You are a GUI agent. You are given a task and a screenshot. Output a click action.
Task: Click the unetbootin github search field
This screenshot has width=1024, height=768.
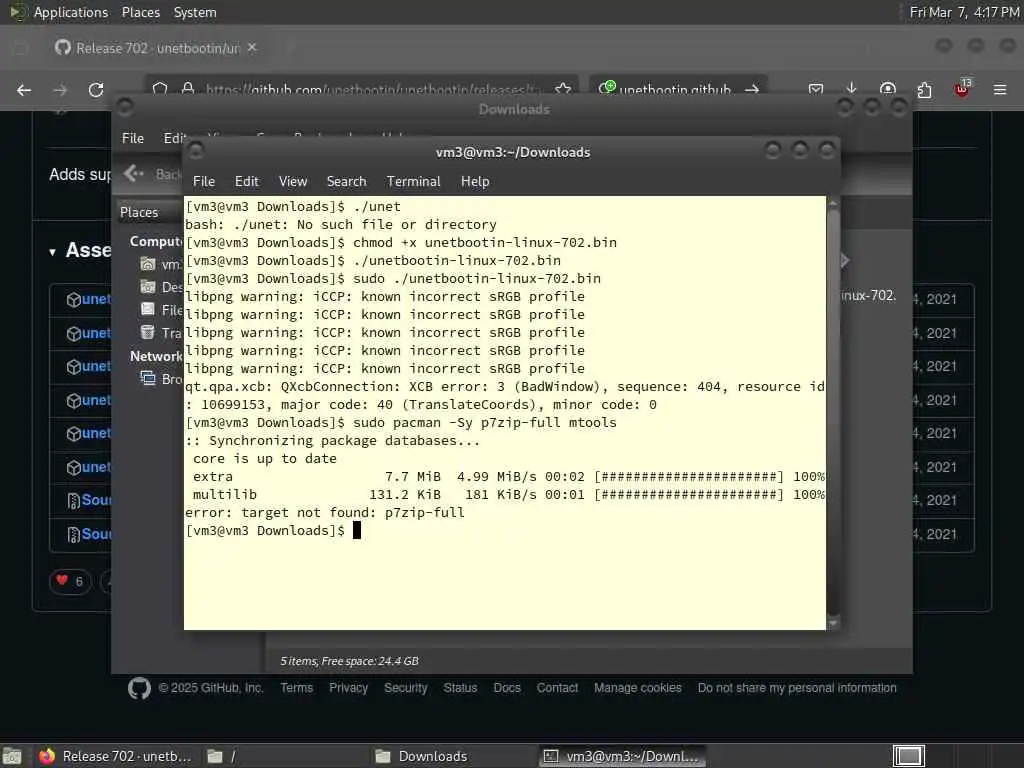pyautogui.click(x=674, y=89)
